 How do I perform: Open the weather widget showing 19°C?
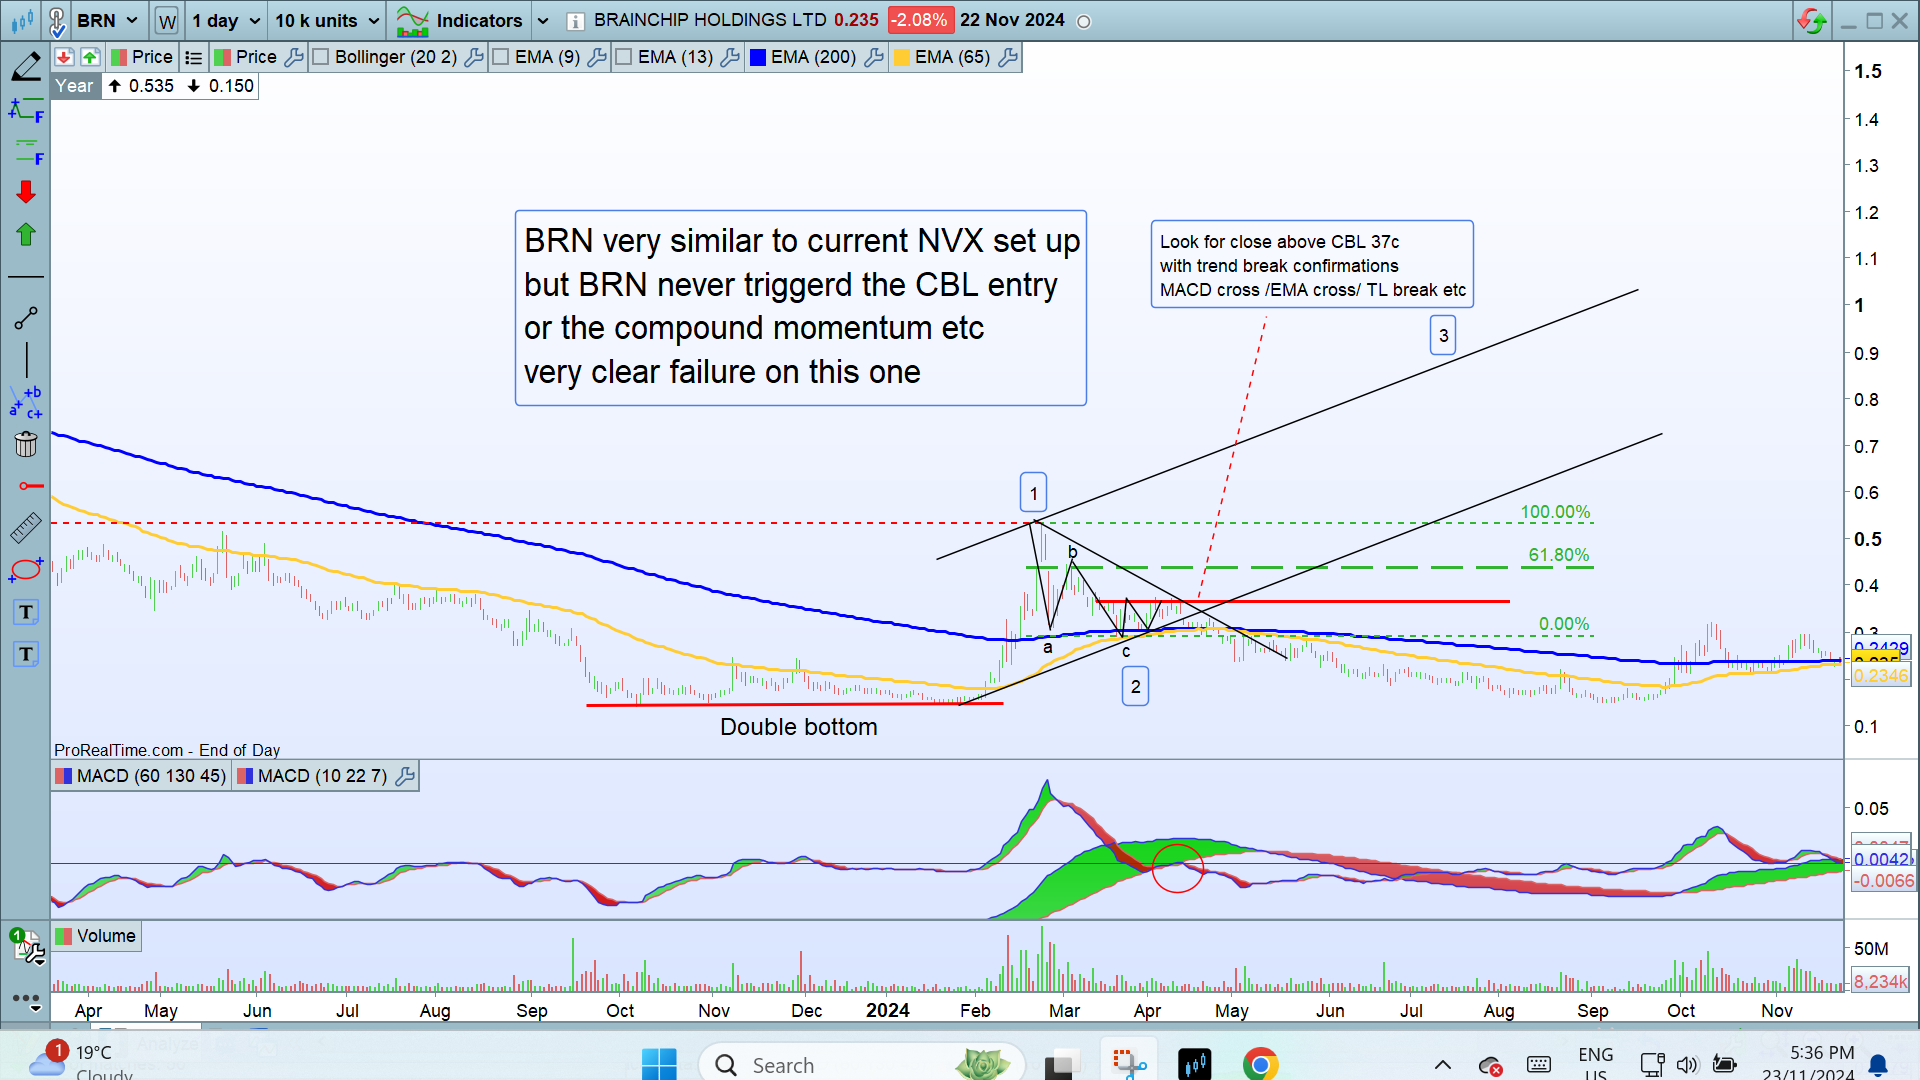(82, 1062)
